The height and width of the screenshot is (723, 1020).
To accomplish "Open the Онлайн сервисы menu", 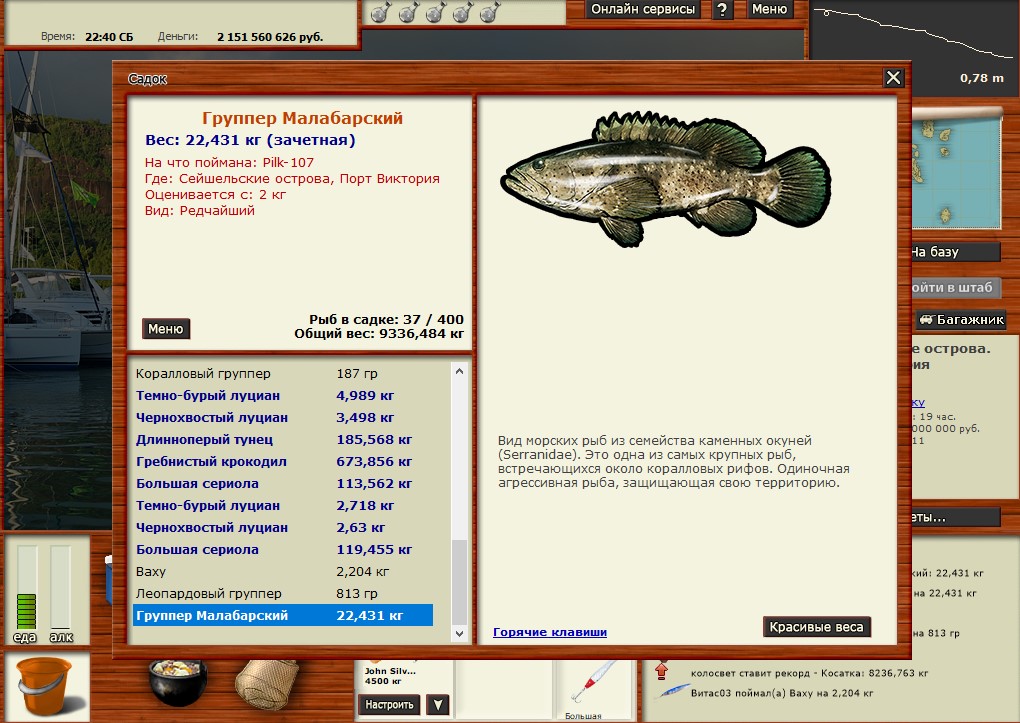I will coord(643,10).
